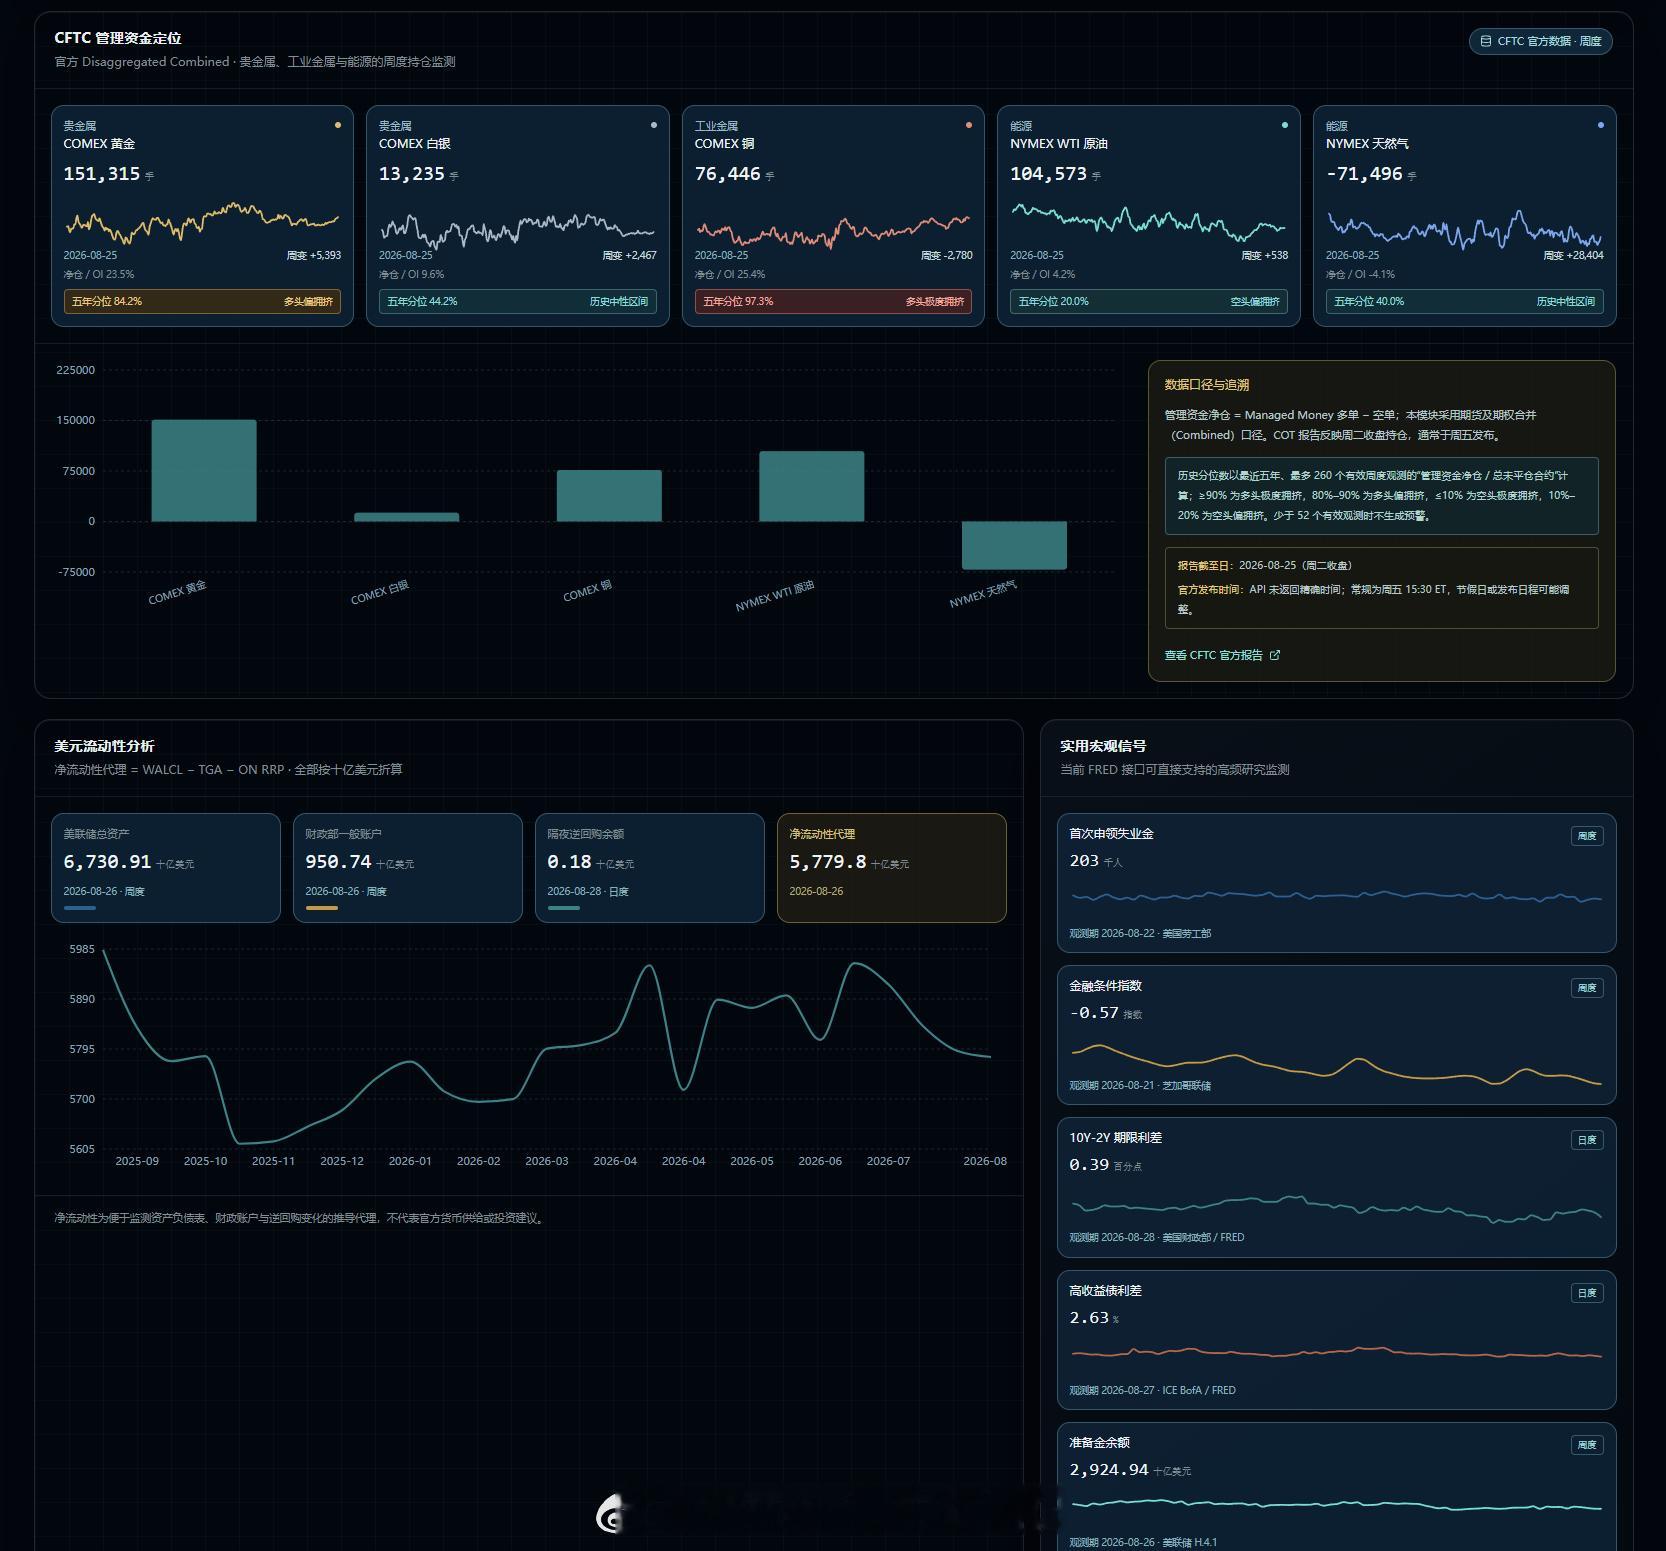Screen dimensions: 1666x1551
Task: Click the external-link icon after 查看 CFTC 官方报告
Action: pos(1275,655)
